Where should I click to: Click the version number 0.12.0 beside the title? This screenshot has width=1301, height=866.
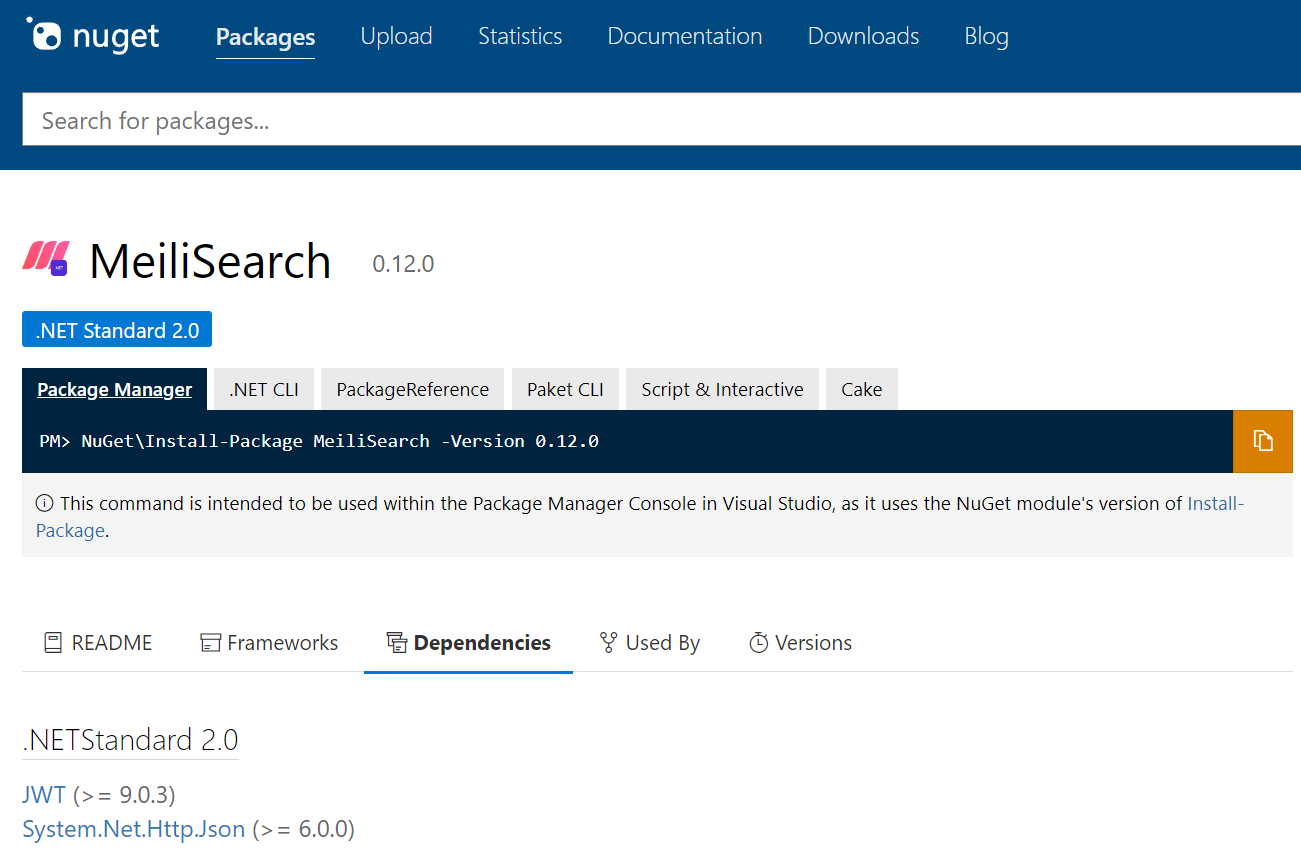(403, 264)
